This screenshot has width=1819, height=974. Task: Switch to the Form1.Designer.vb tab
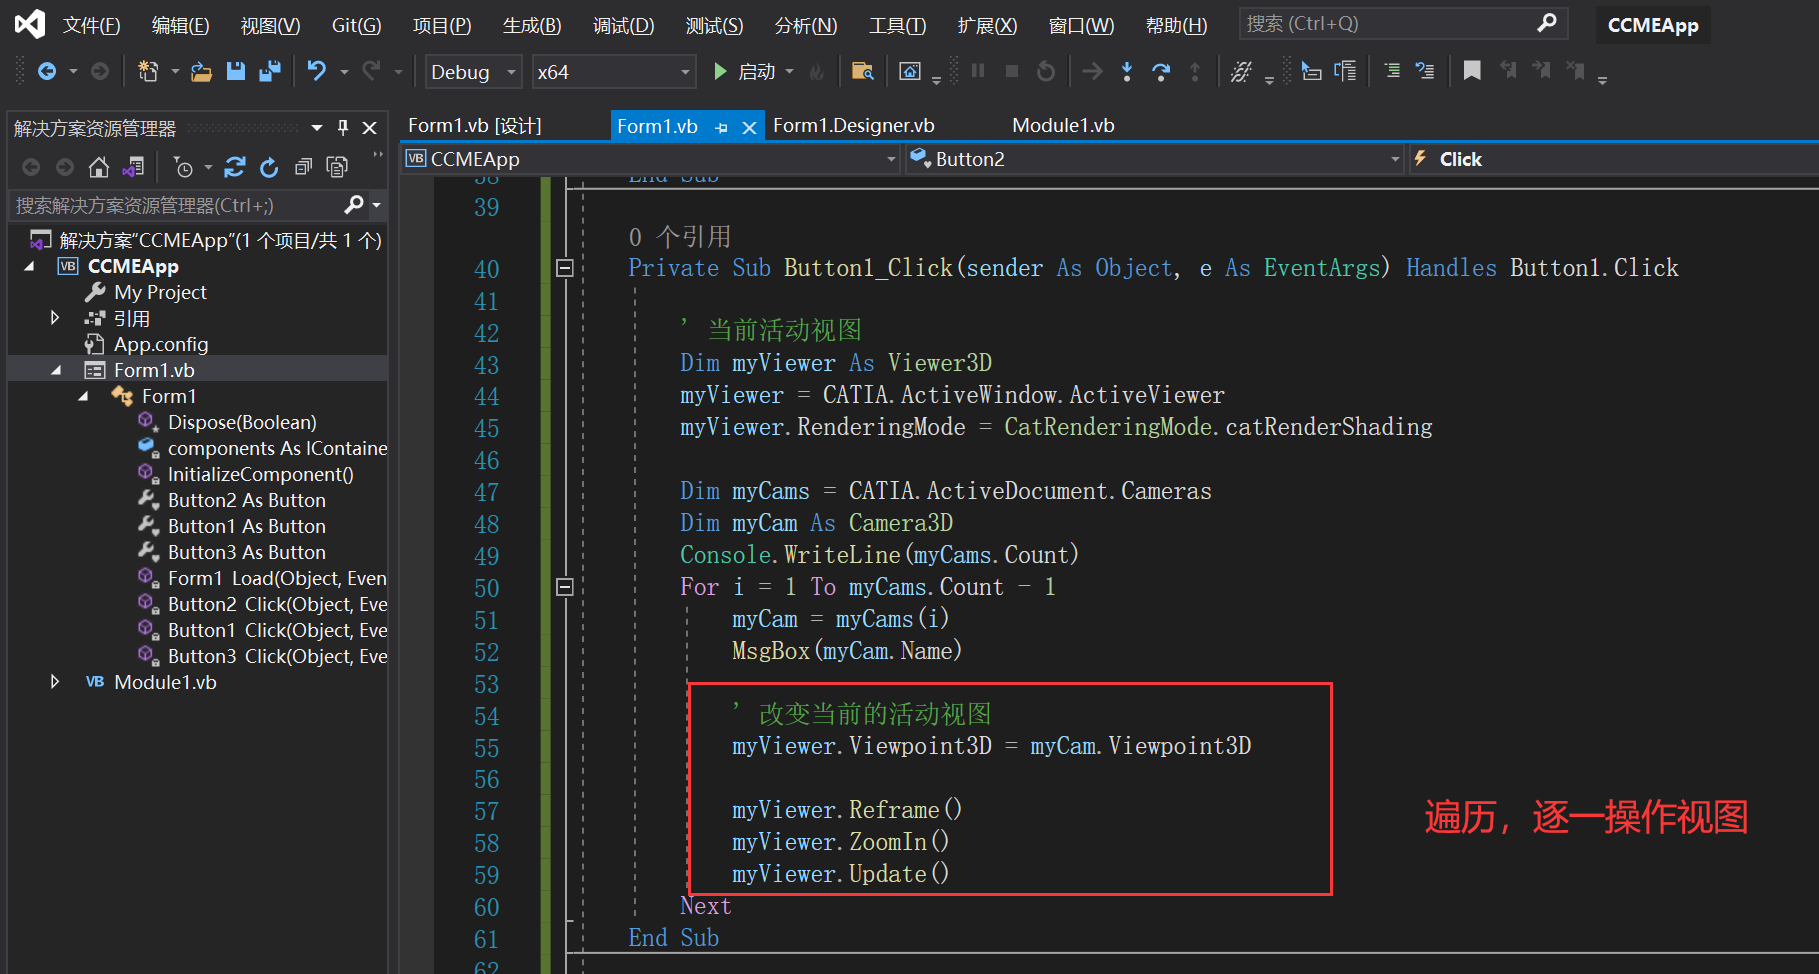pyautogui.click(x=853, y=126)
